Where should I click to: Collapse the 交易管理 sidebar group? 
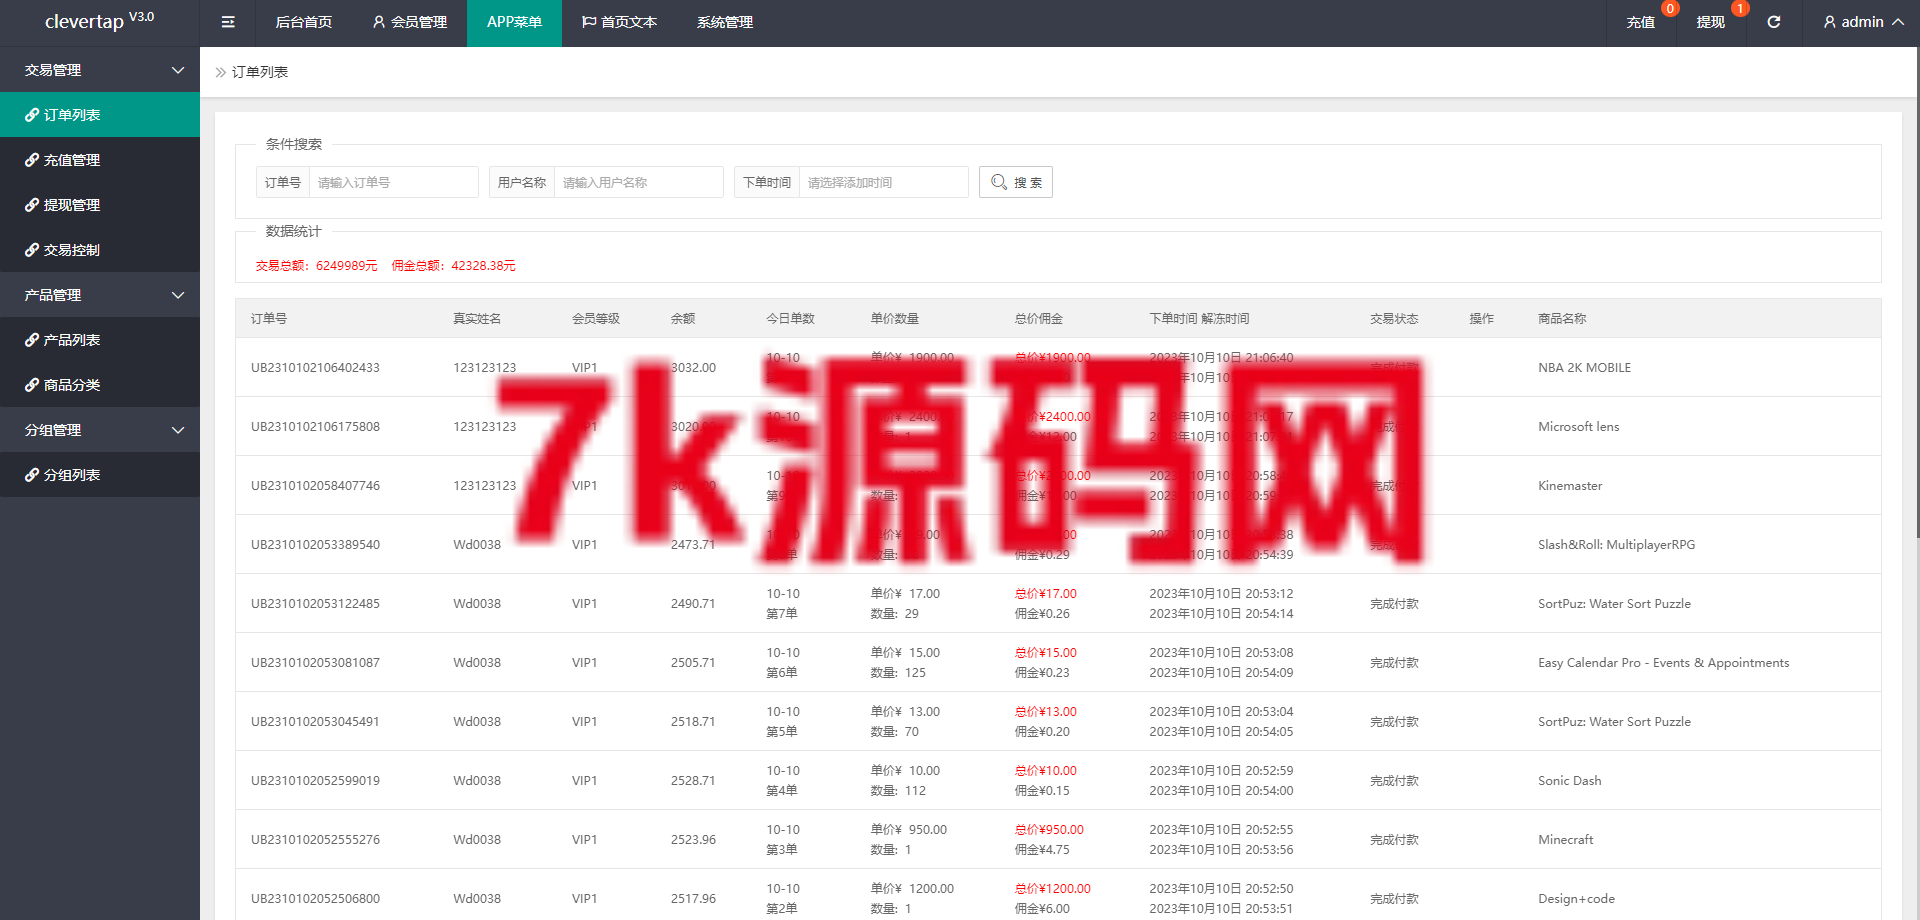tap(100, 70)
